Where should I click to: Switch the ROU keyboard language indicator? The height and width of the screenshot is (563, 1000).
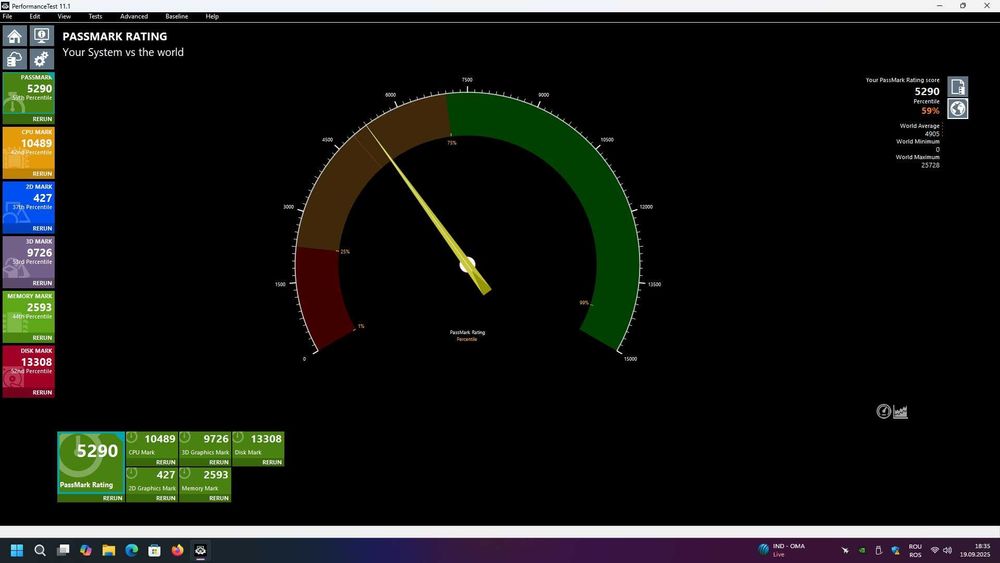point(915,550)
